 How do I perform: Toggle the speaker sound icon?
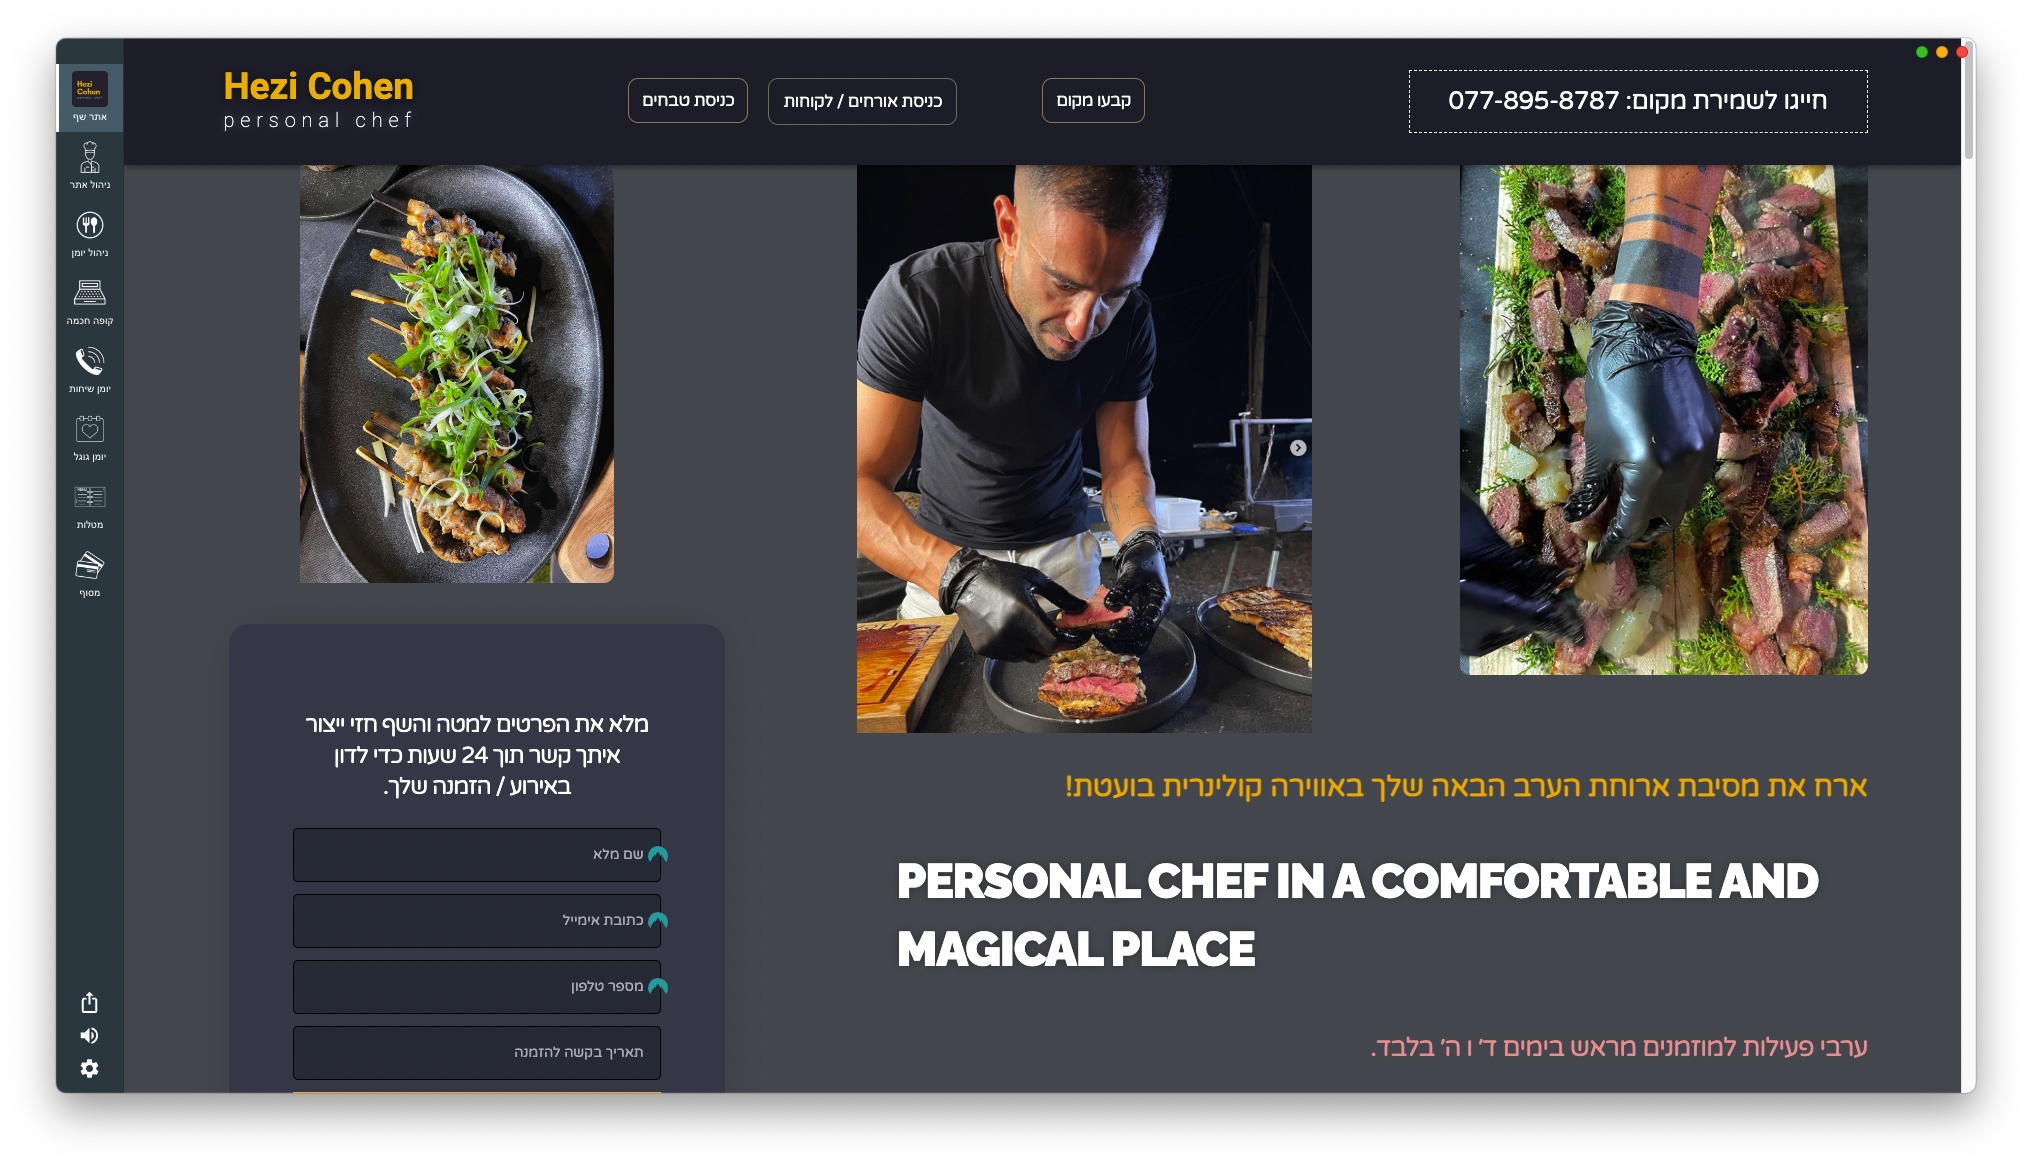tap(89, 1035)
